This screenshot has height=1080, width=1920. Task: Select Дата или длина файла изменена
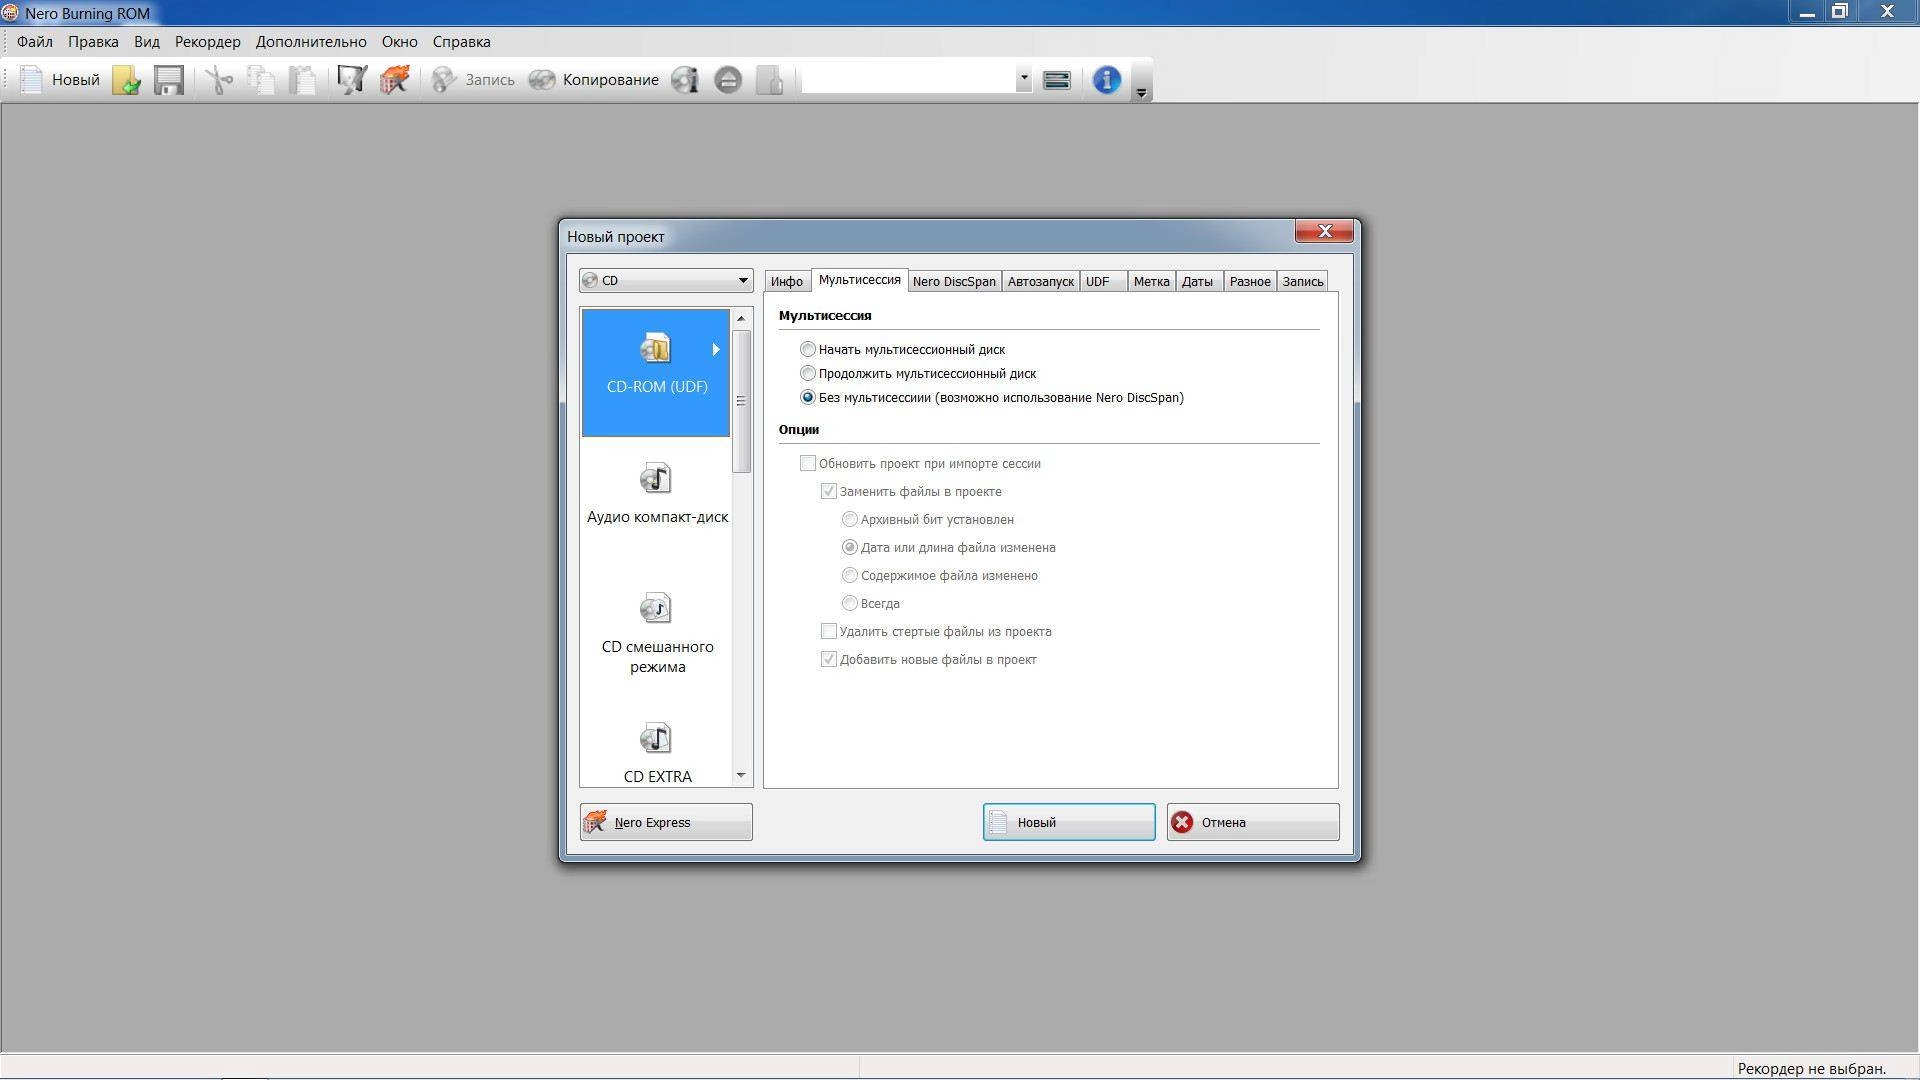[x=949, y=547]
